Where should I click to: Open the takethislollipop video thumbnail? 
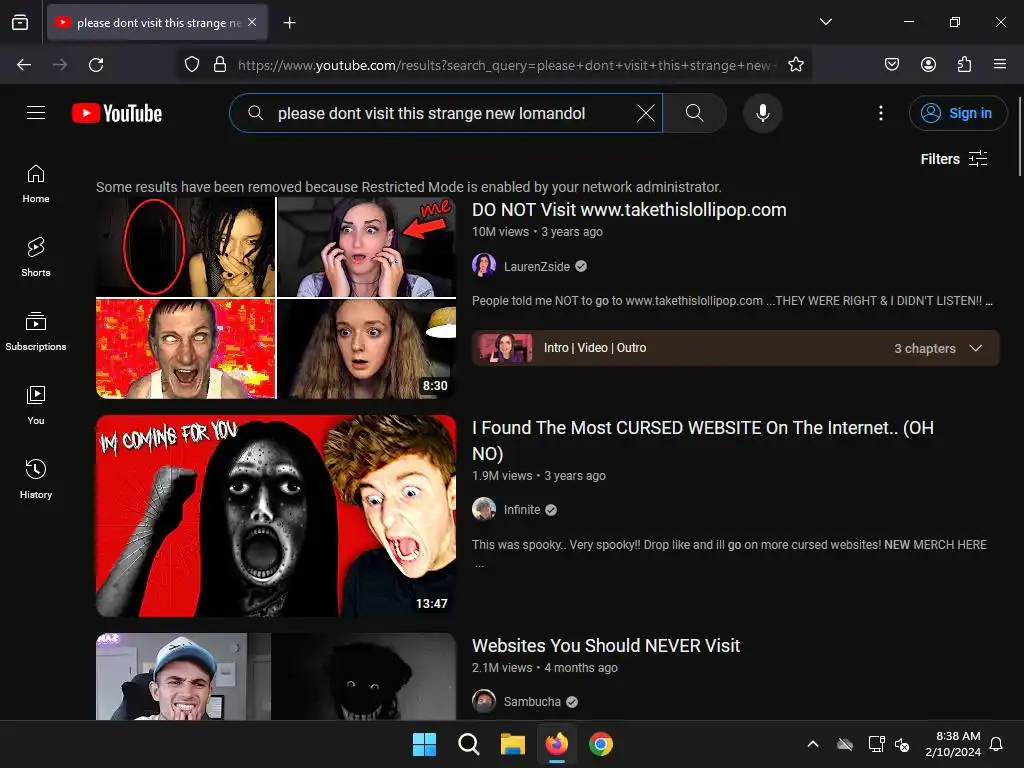[x=276, y=298]
